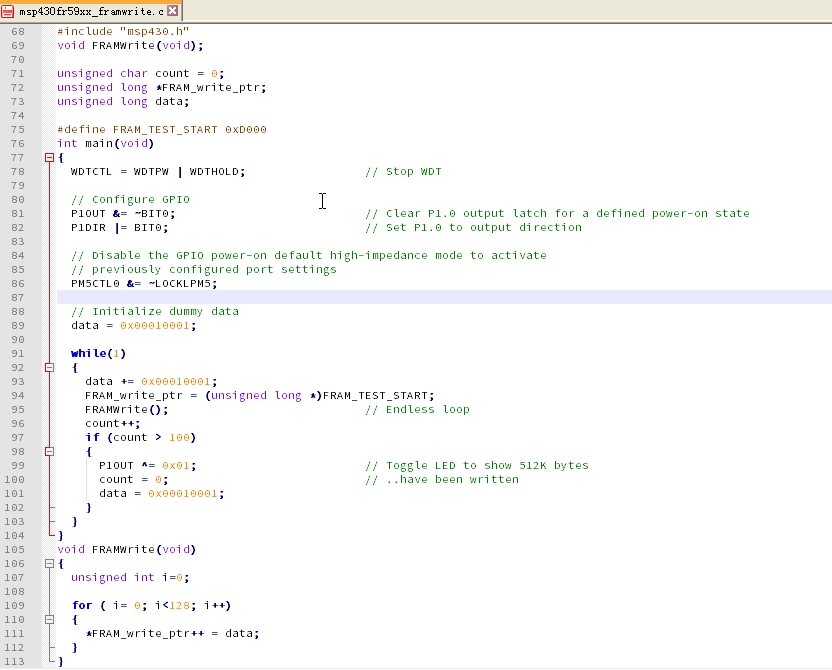Click 'data += 0x00010001;' statement

click(151, 382)
